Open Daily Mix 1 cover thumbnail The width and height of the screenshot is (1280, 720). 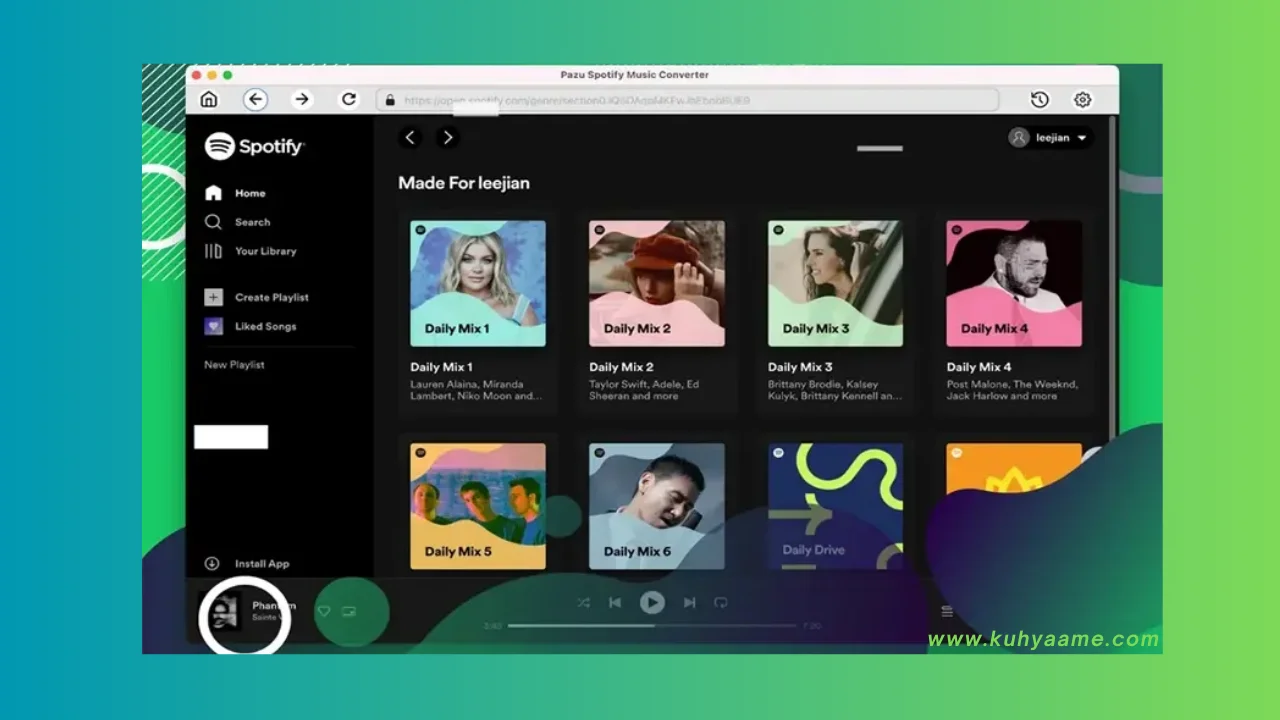click(x=478, y=284)
